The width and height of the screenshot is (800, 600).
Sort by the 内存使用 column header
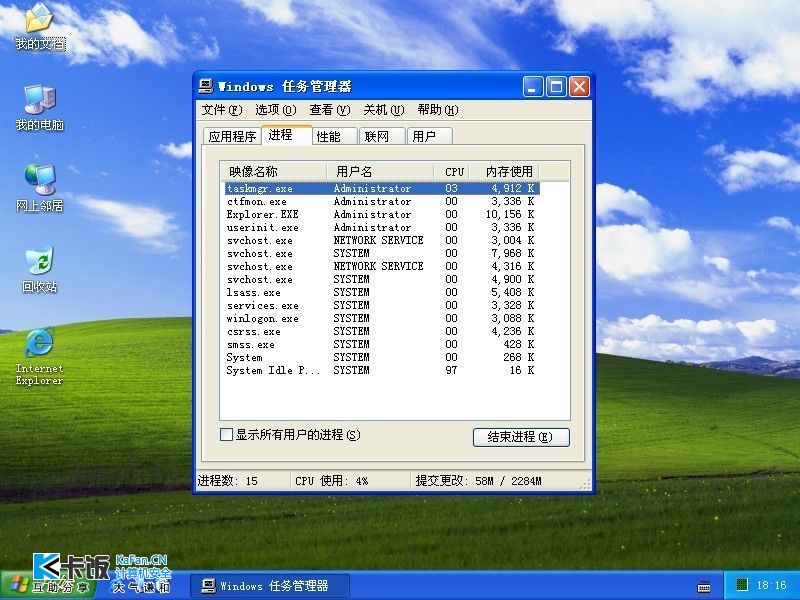click(x=505, y=171)
